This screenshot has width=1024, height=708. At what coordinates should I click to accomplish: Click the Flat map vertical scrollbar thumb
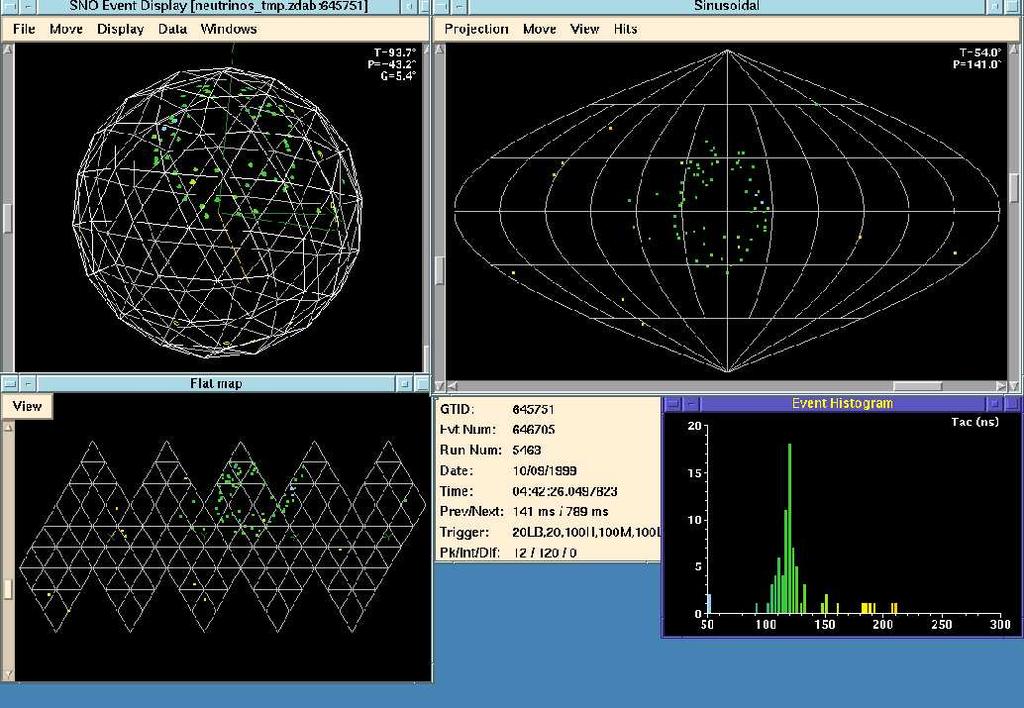[8, 588]
